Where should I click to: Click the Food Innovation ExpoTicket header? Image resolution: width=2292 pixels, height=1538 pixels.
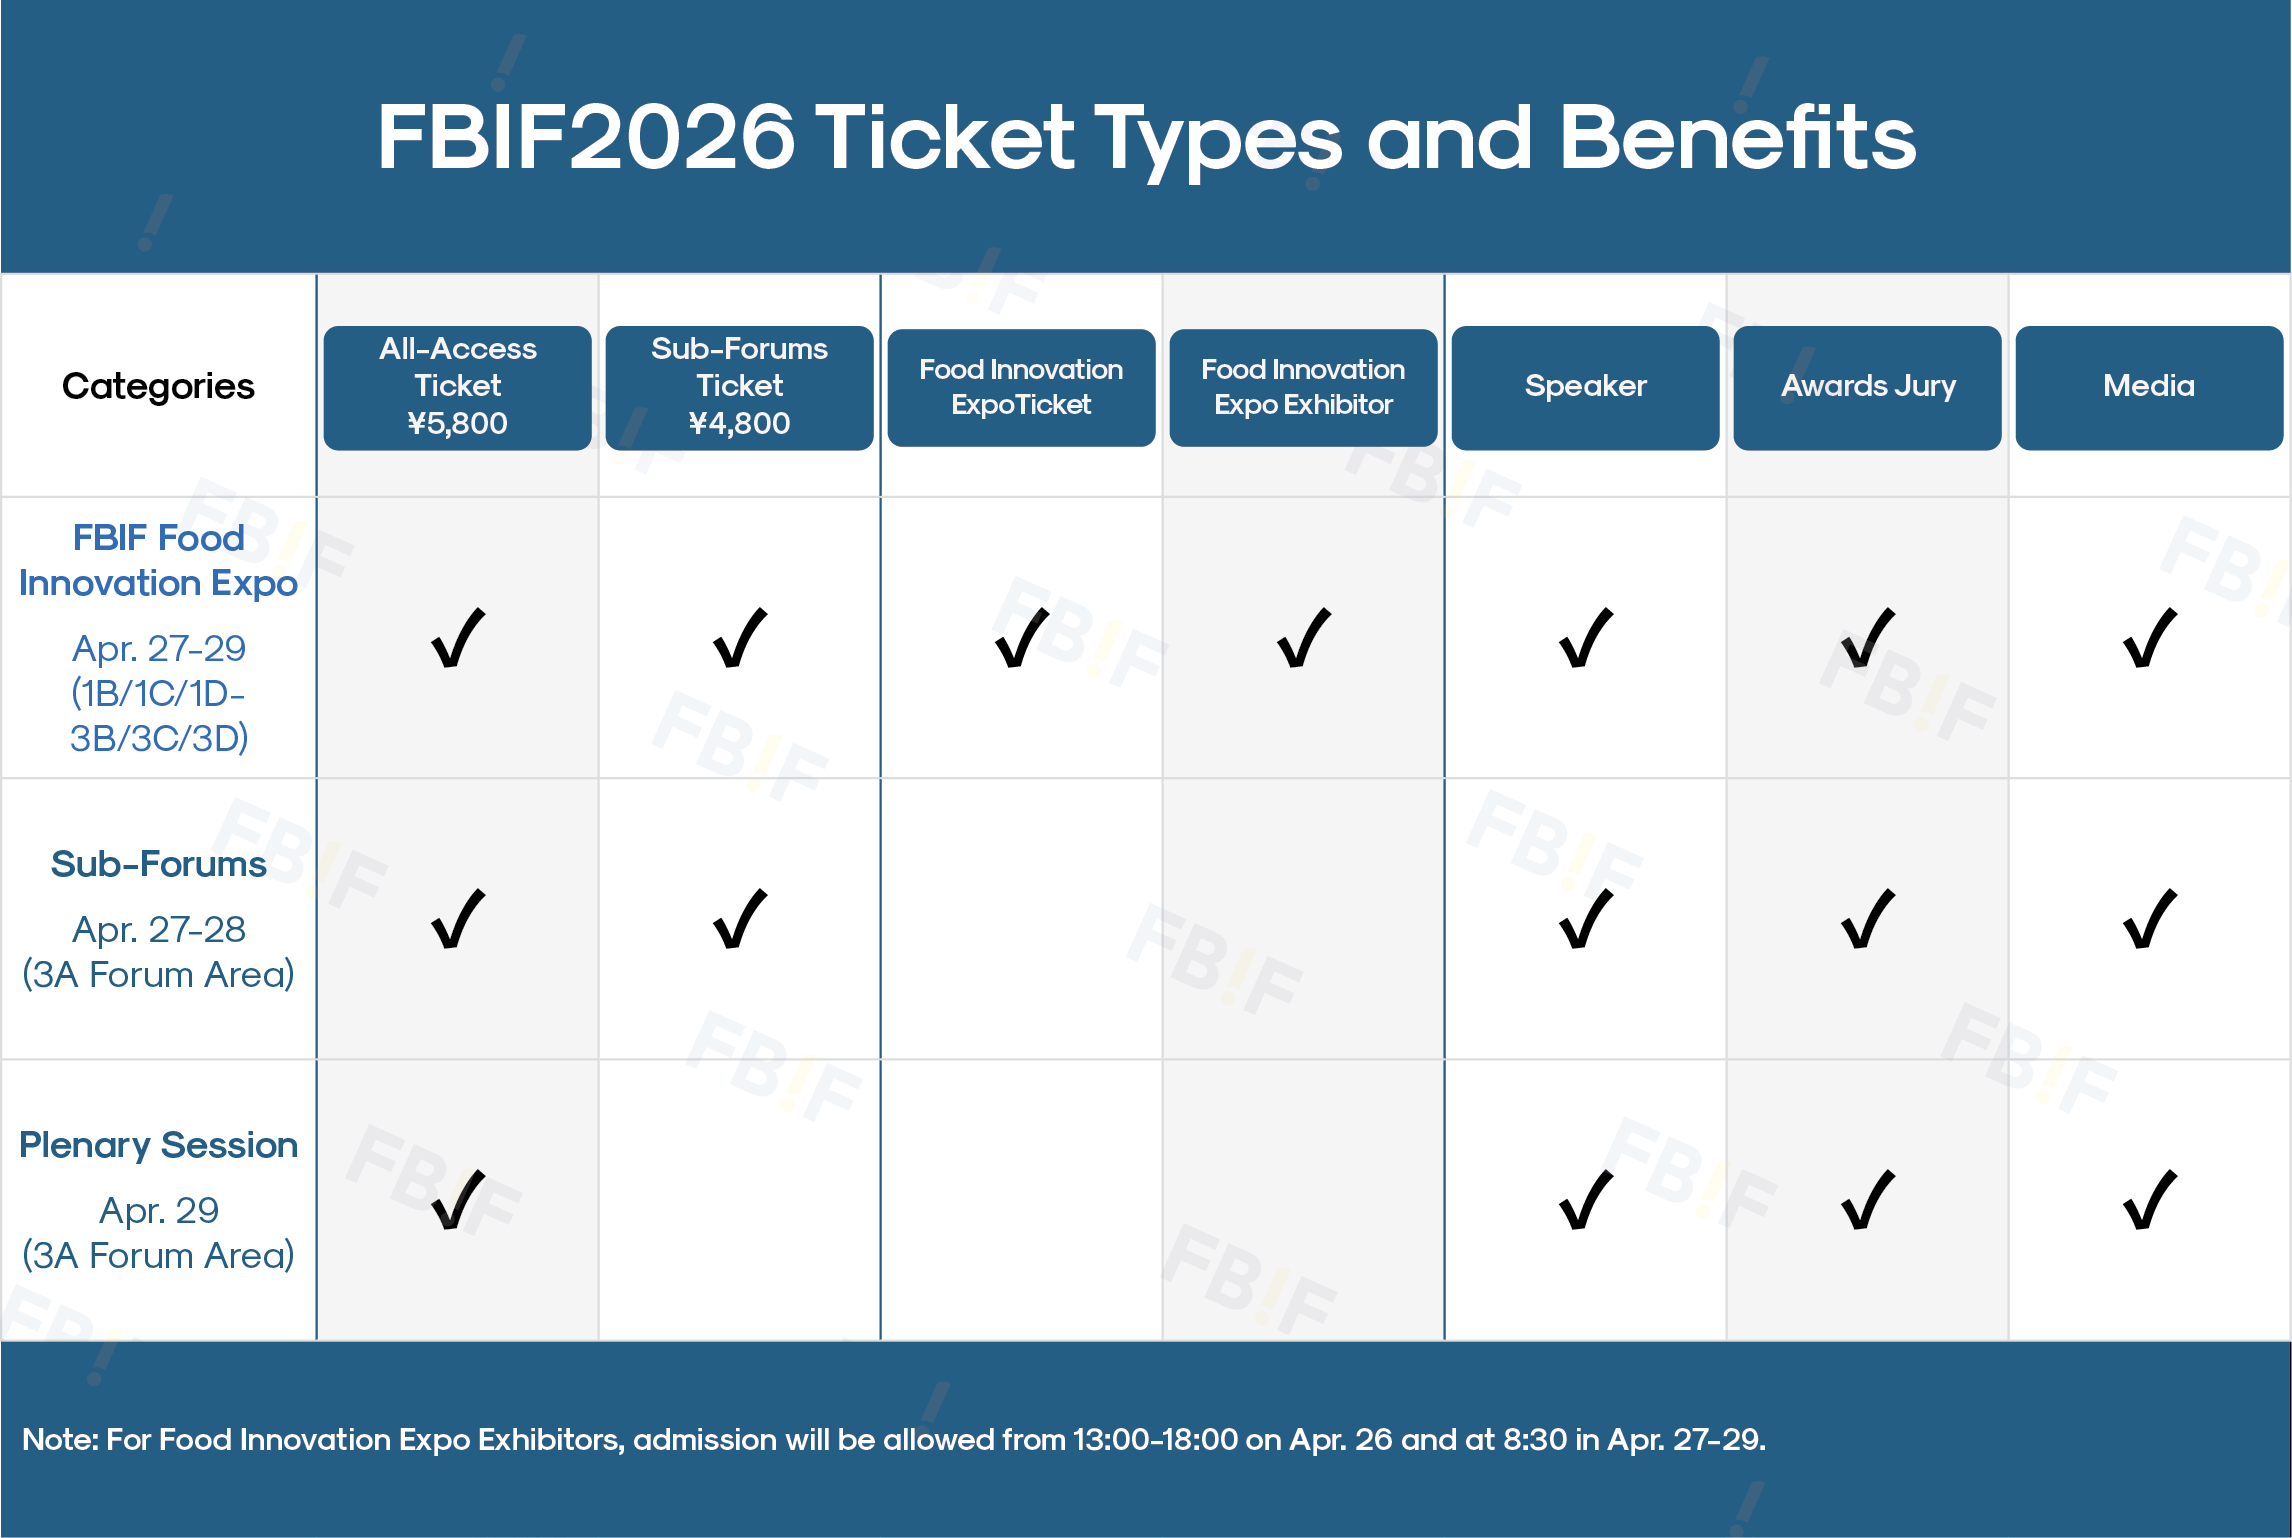coord(1021,387)
